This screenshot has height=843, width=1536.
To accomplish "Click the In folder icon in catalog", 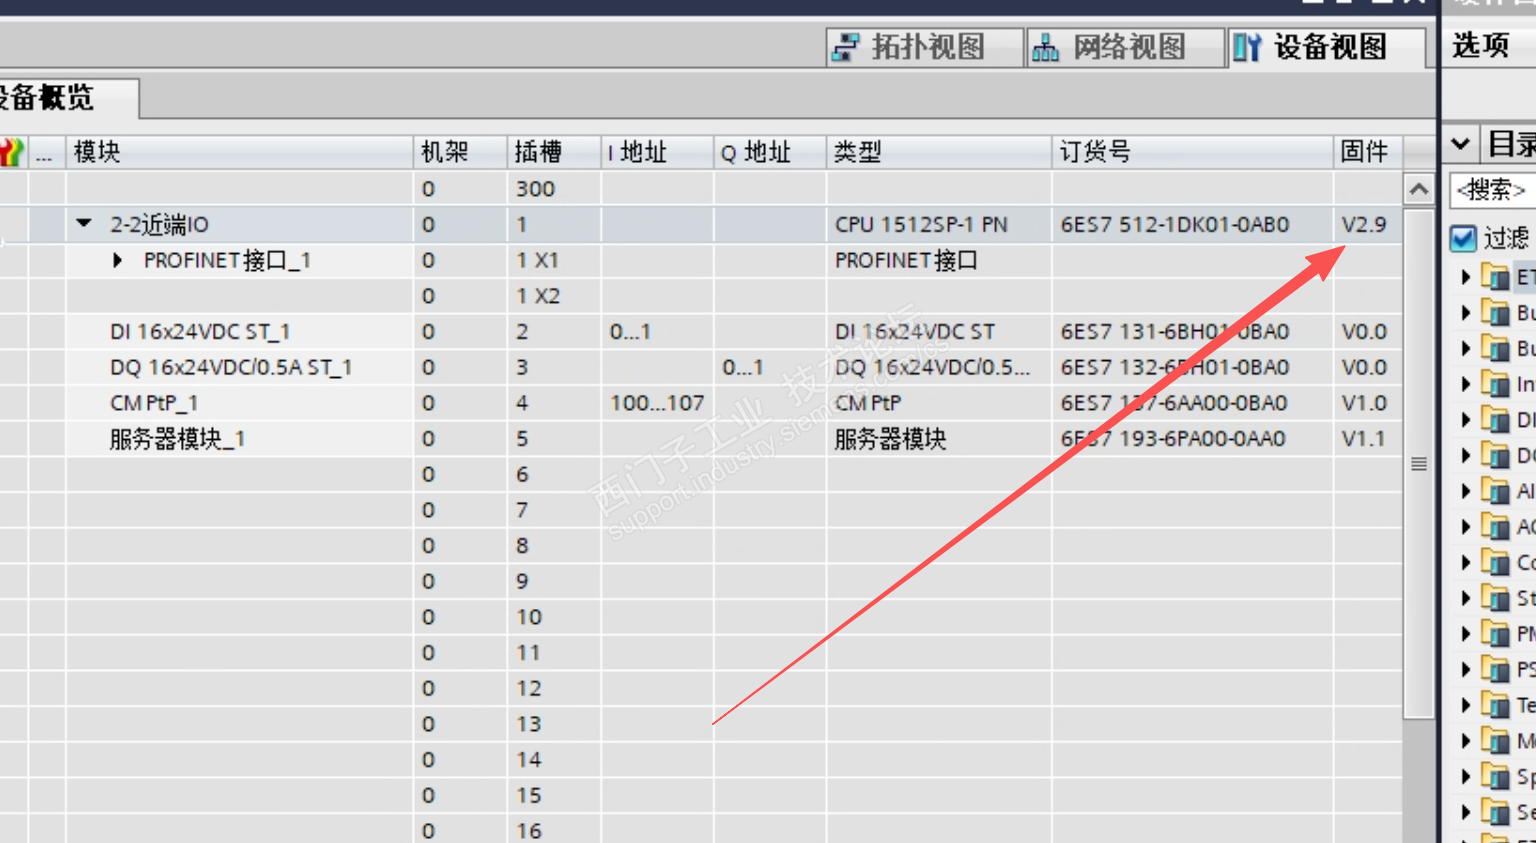I will pyautogui.click(x=1496, y=384).
